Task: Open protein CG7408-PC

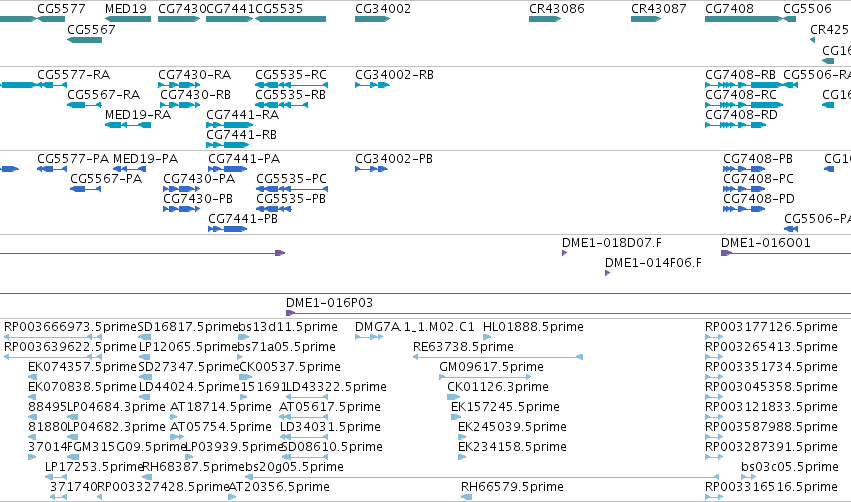Action: click(744, 189)
